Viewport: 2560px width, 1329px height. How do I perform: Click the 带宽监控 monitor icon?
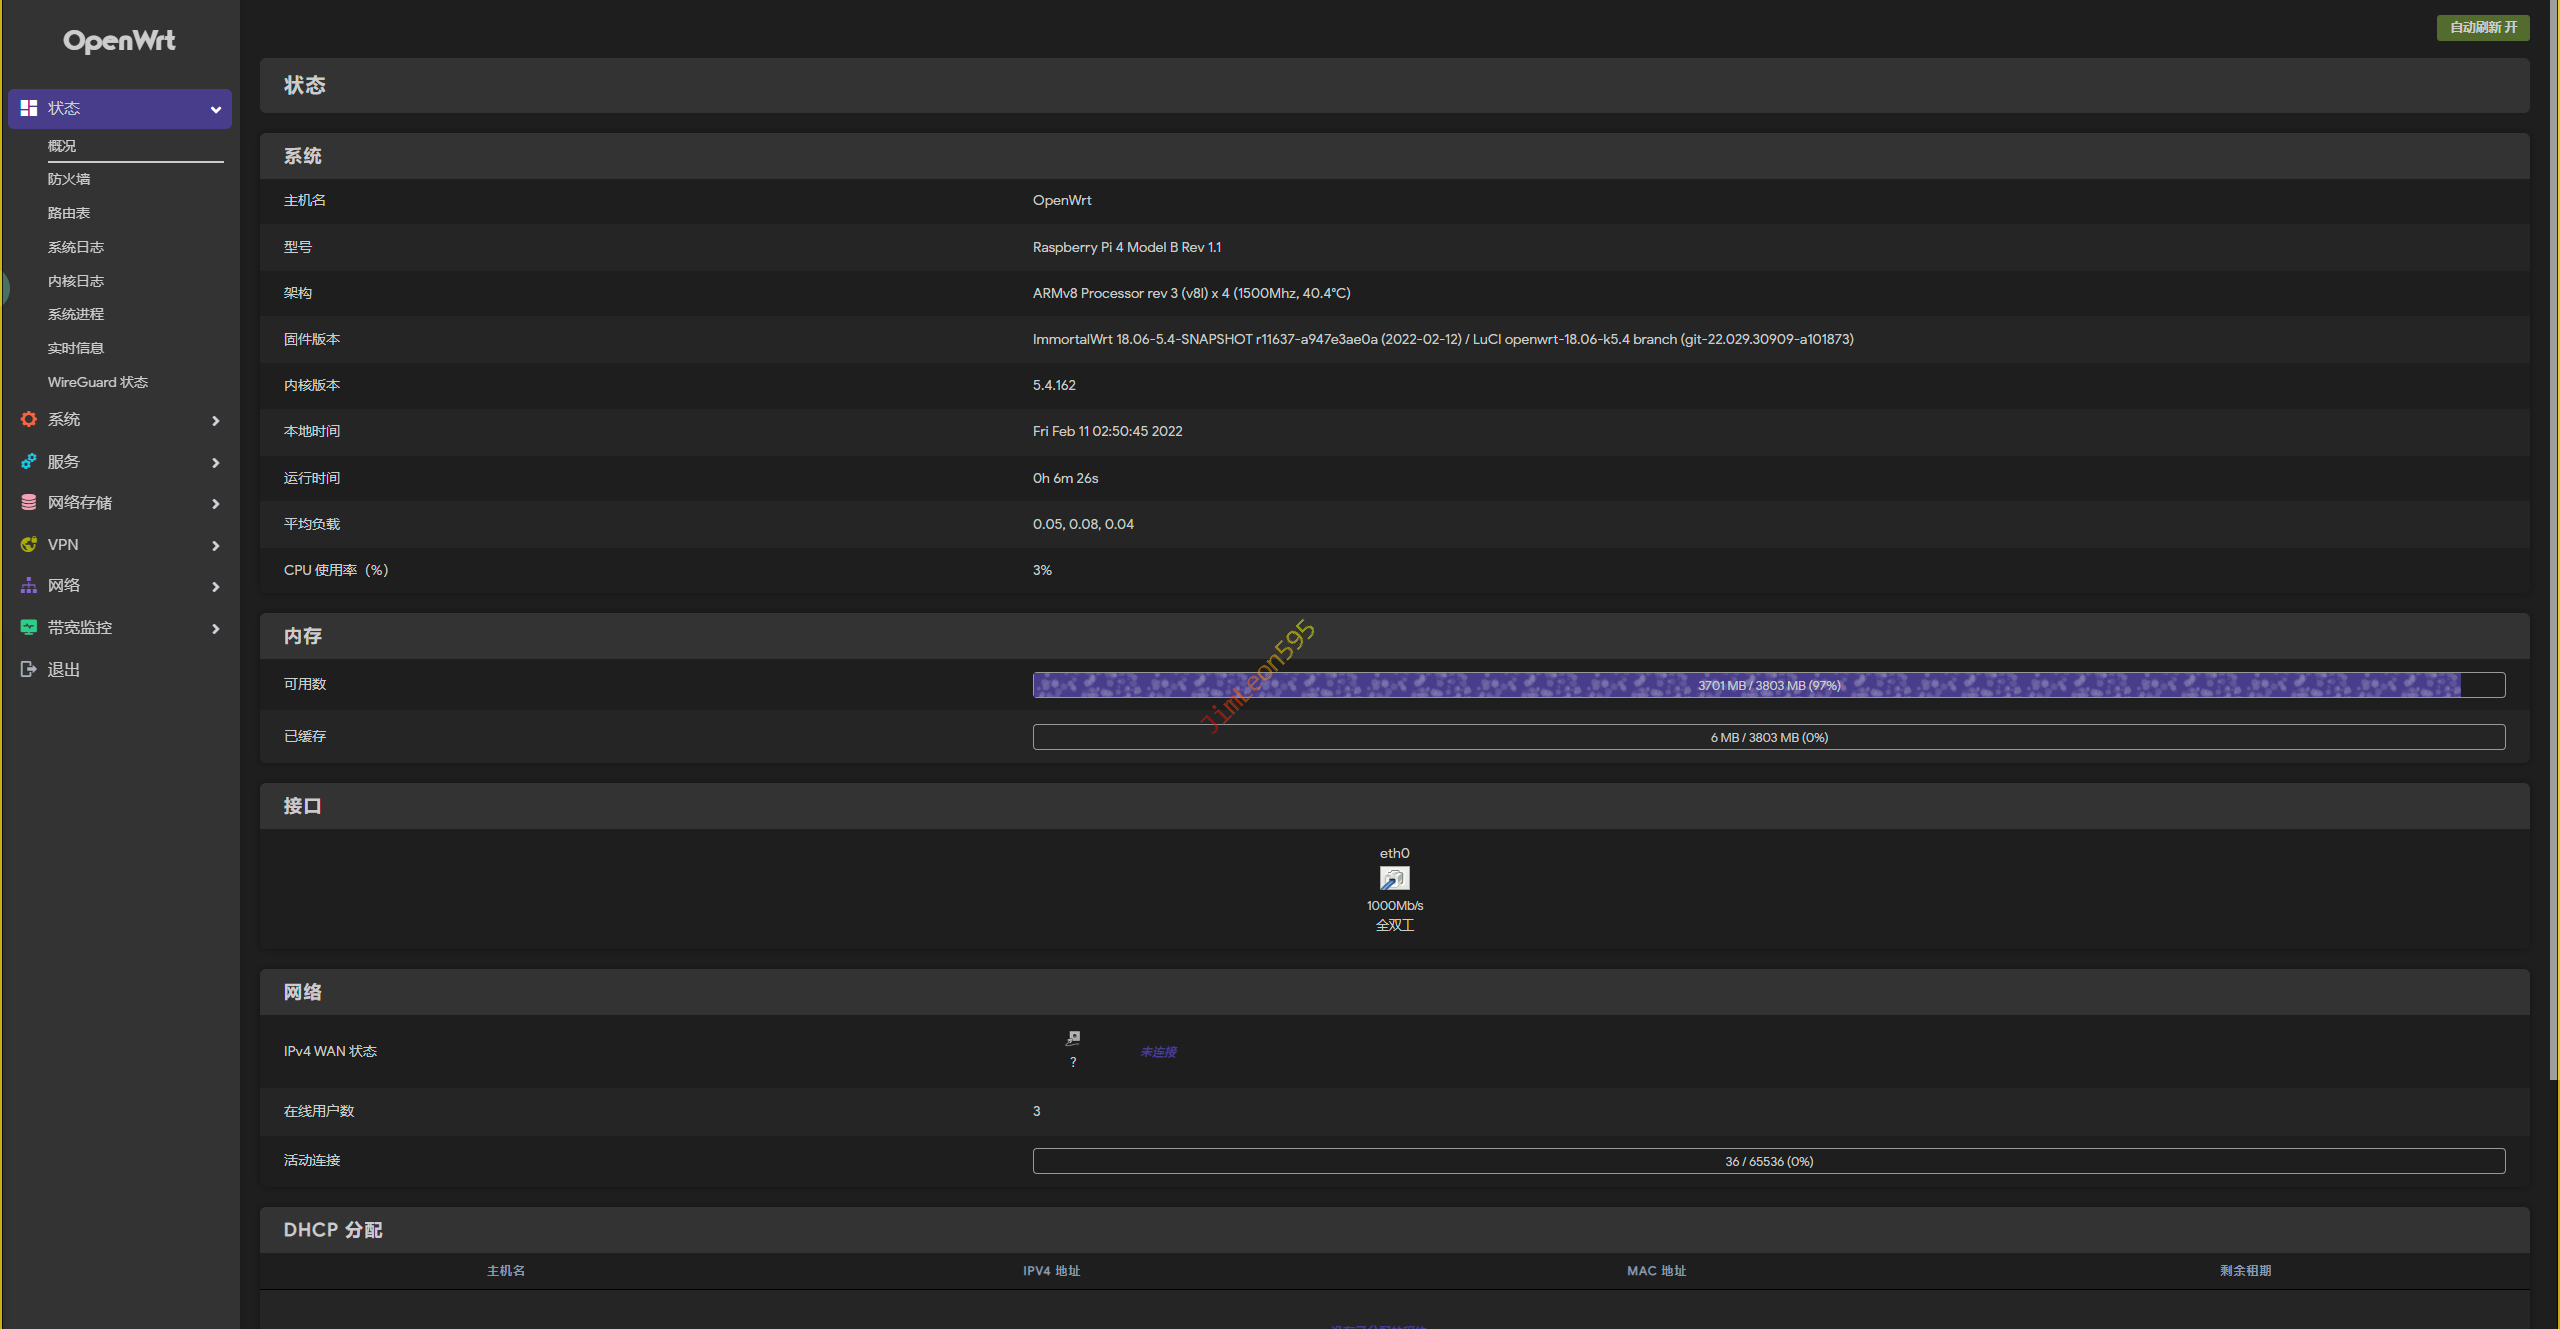coord(29,628)
